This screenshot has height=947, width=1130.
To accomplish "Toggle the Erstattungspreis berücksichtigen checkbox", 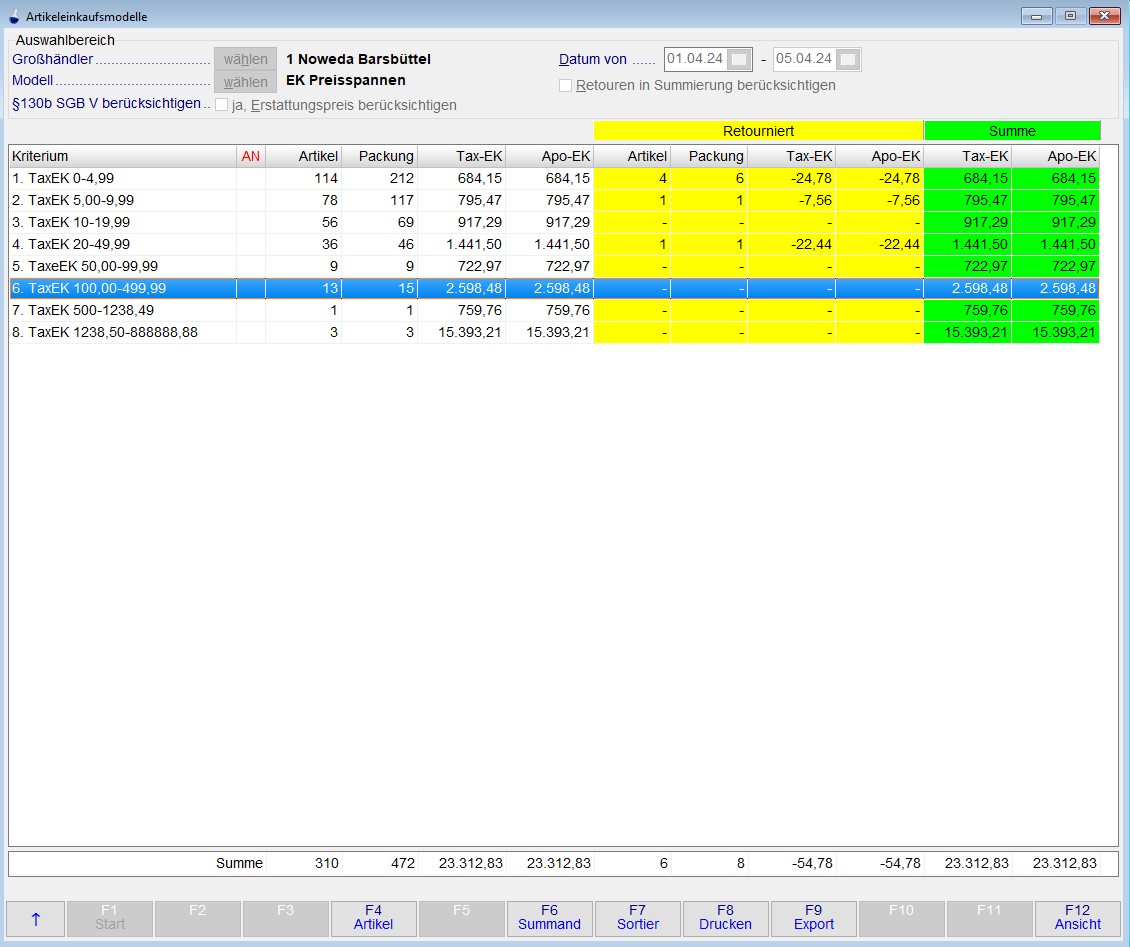I will click(x=222, y=105).
